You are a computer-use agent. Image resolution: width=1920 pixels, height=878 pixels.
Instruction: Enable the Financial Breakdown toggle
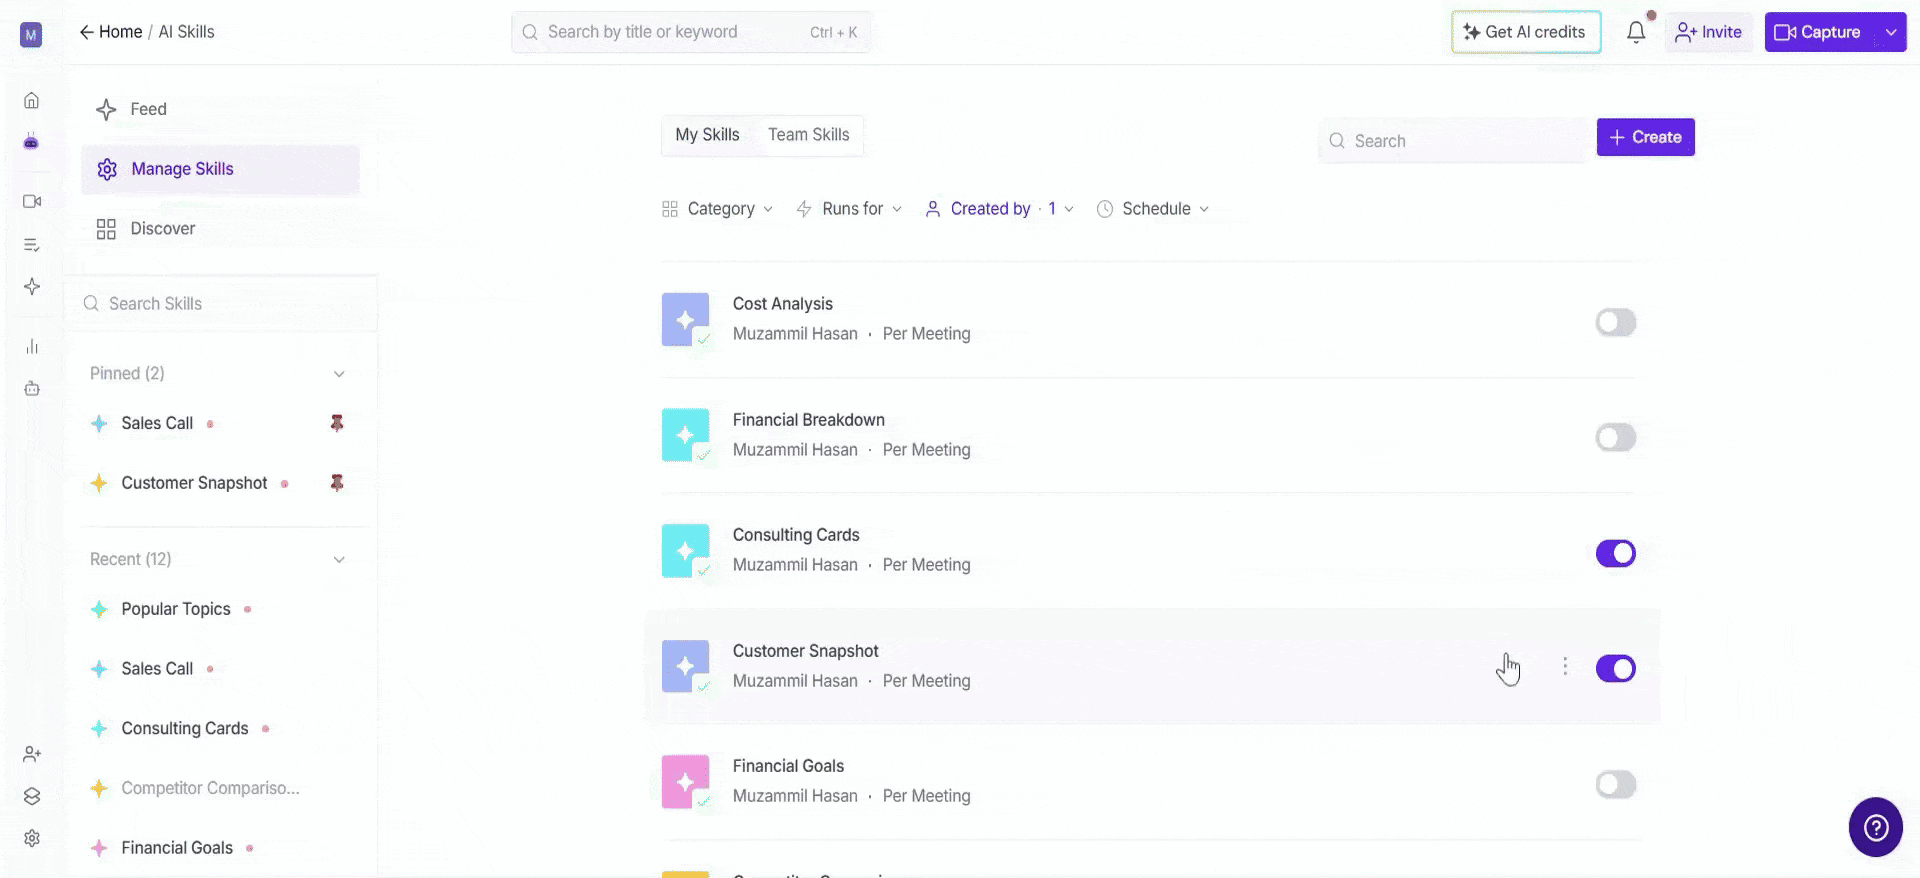coord(1616,437)
